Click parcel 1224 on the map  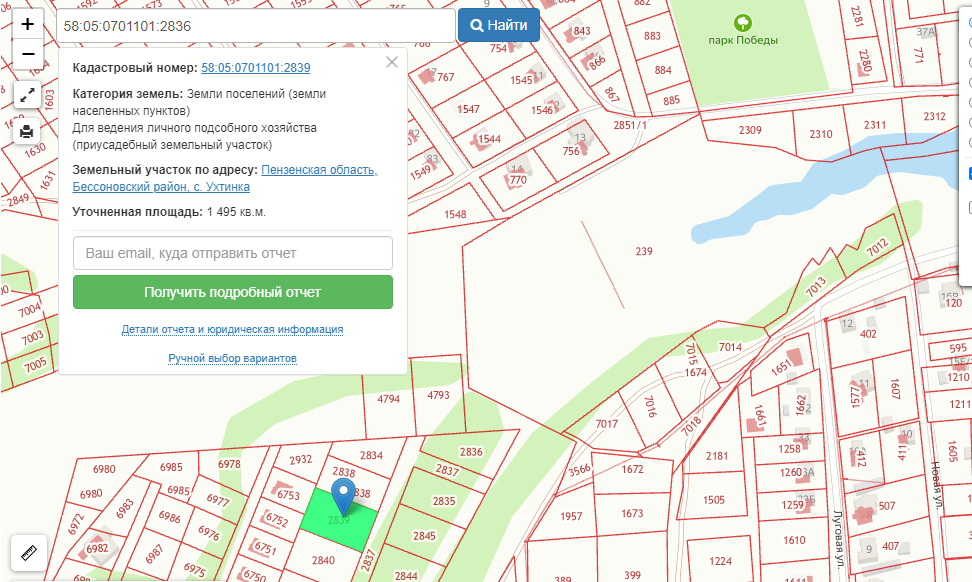coord(720,561)
